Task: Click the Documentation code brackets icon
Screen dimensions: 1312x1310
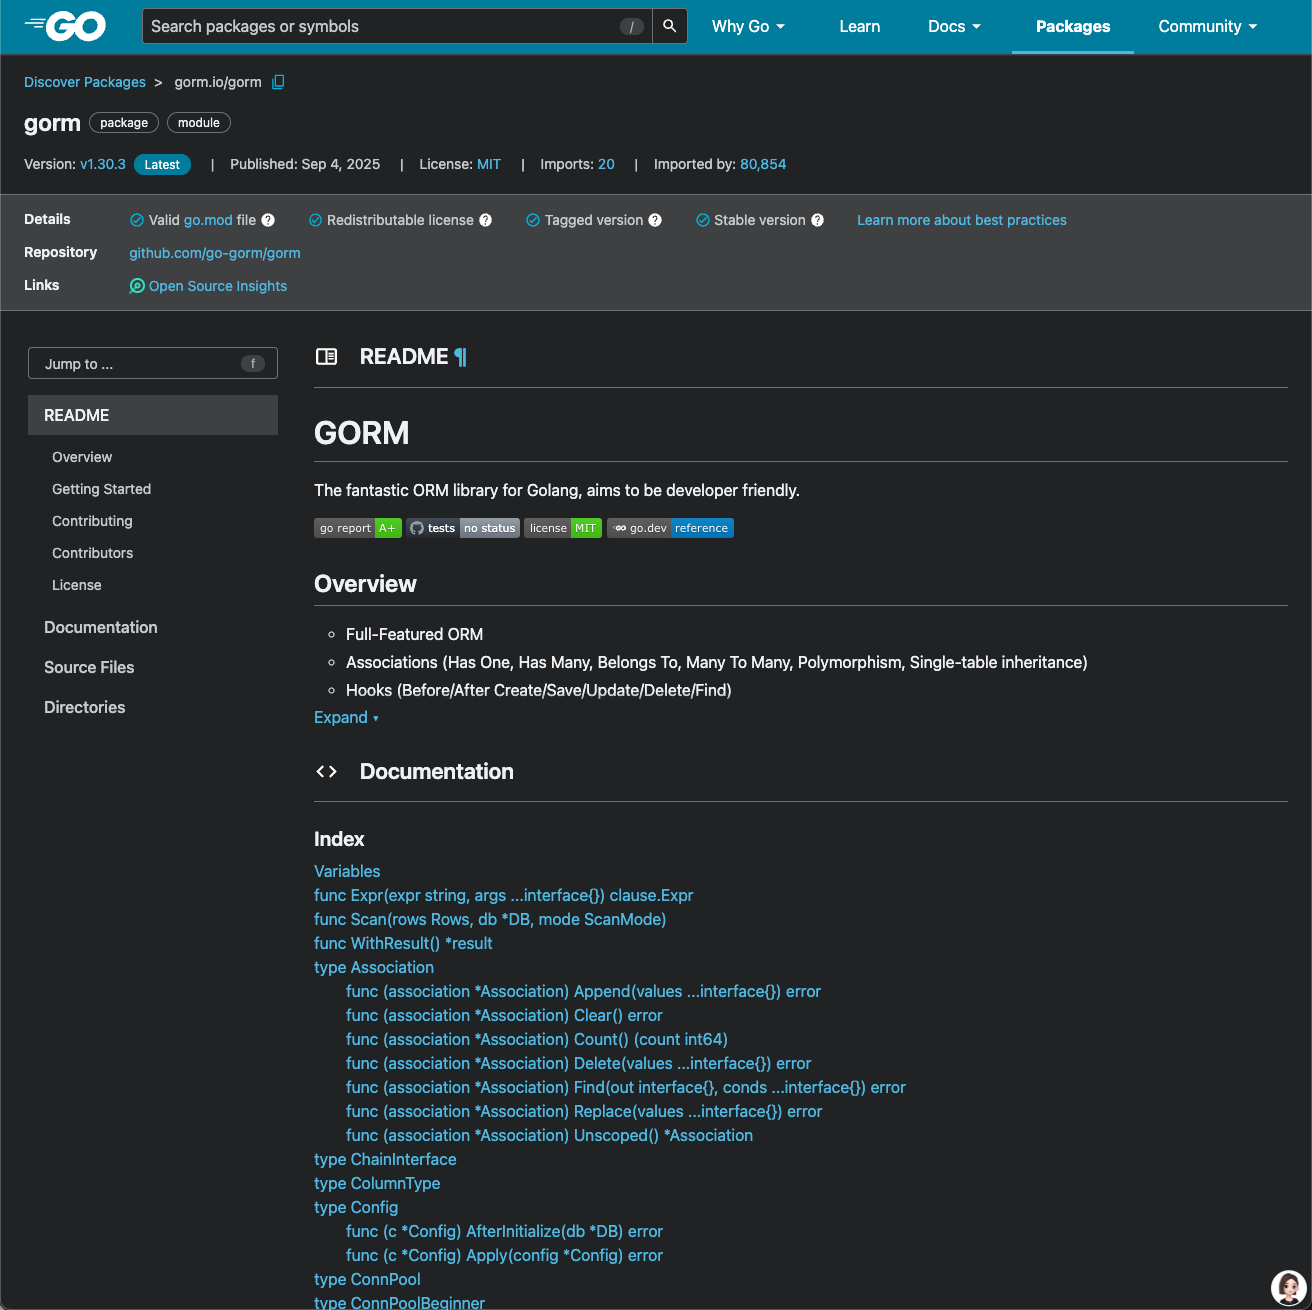Action: 326,771
